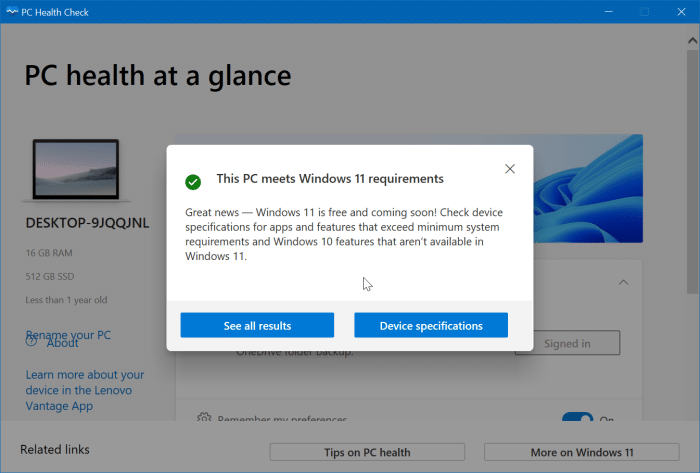This screenshot has width=700, height=473.
Task: Click the PC health at a glance heading
Action: [x=158, y=75]
